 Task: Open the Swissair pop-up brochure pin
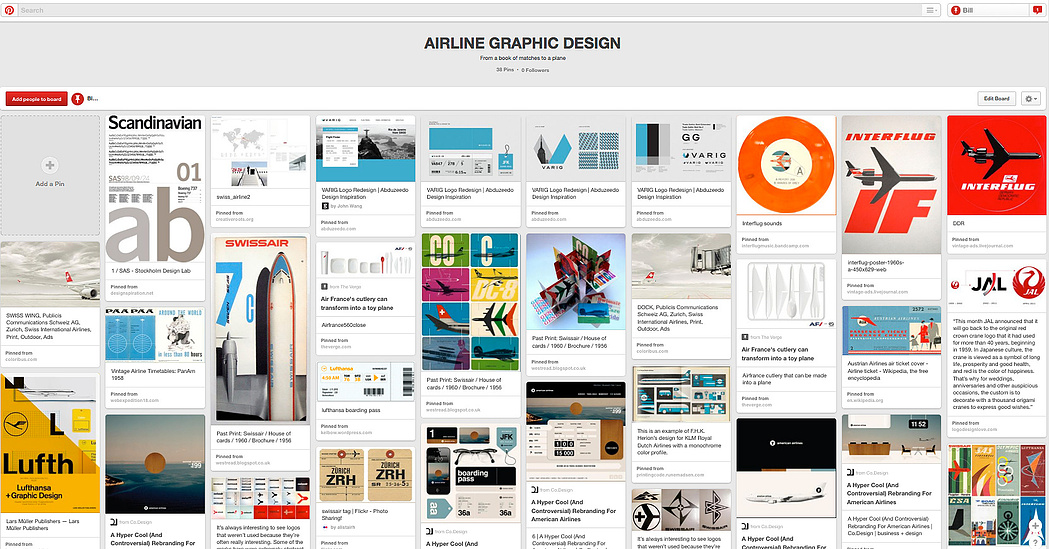[x=576, y=282]
